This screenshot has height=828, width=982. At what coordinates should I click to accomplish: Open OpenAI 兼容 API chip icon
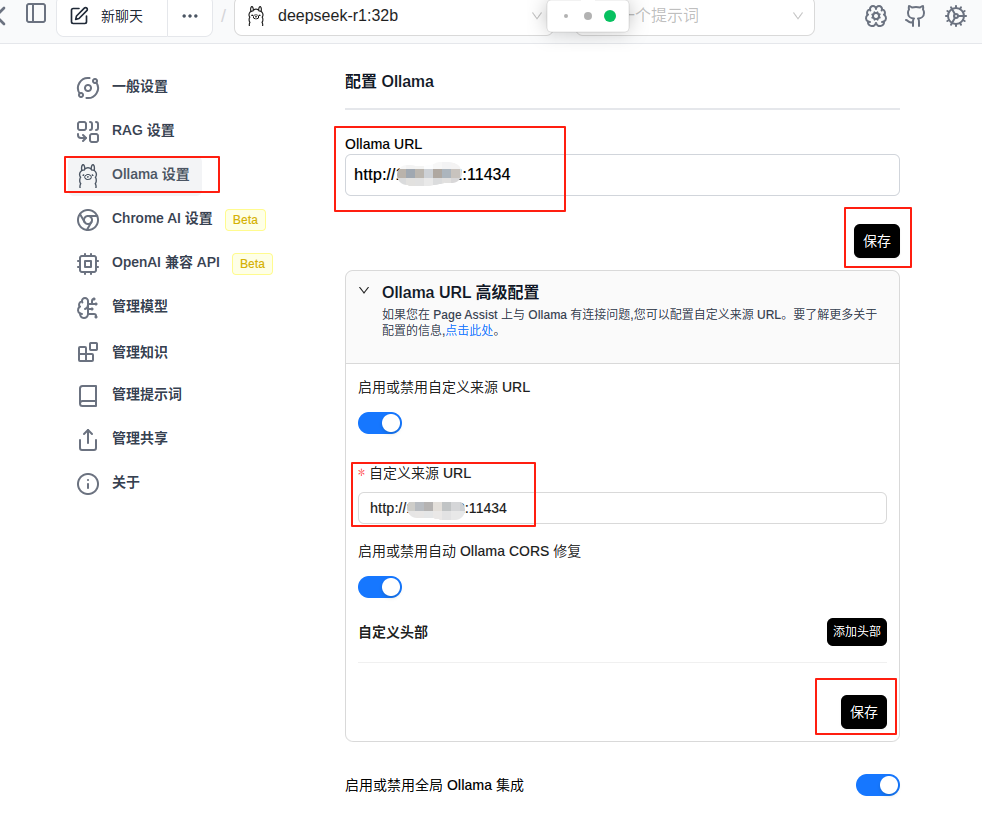(88, 263)
